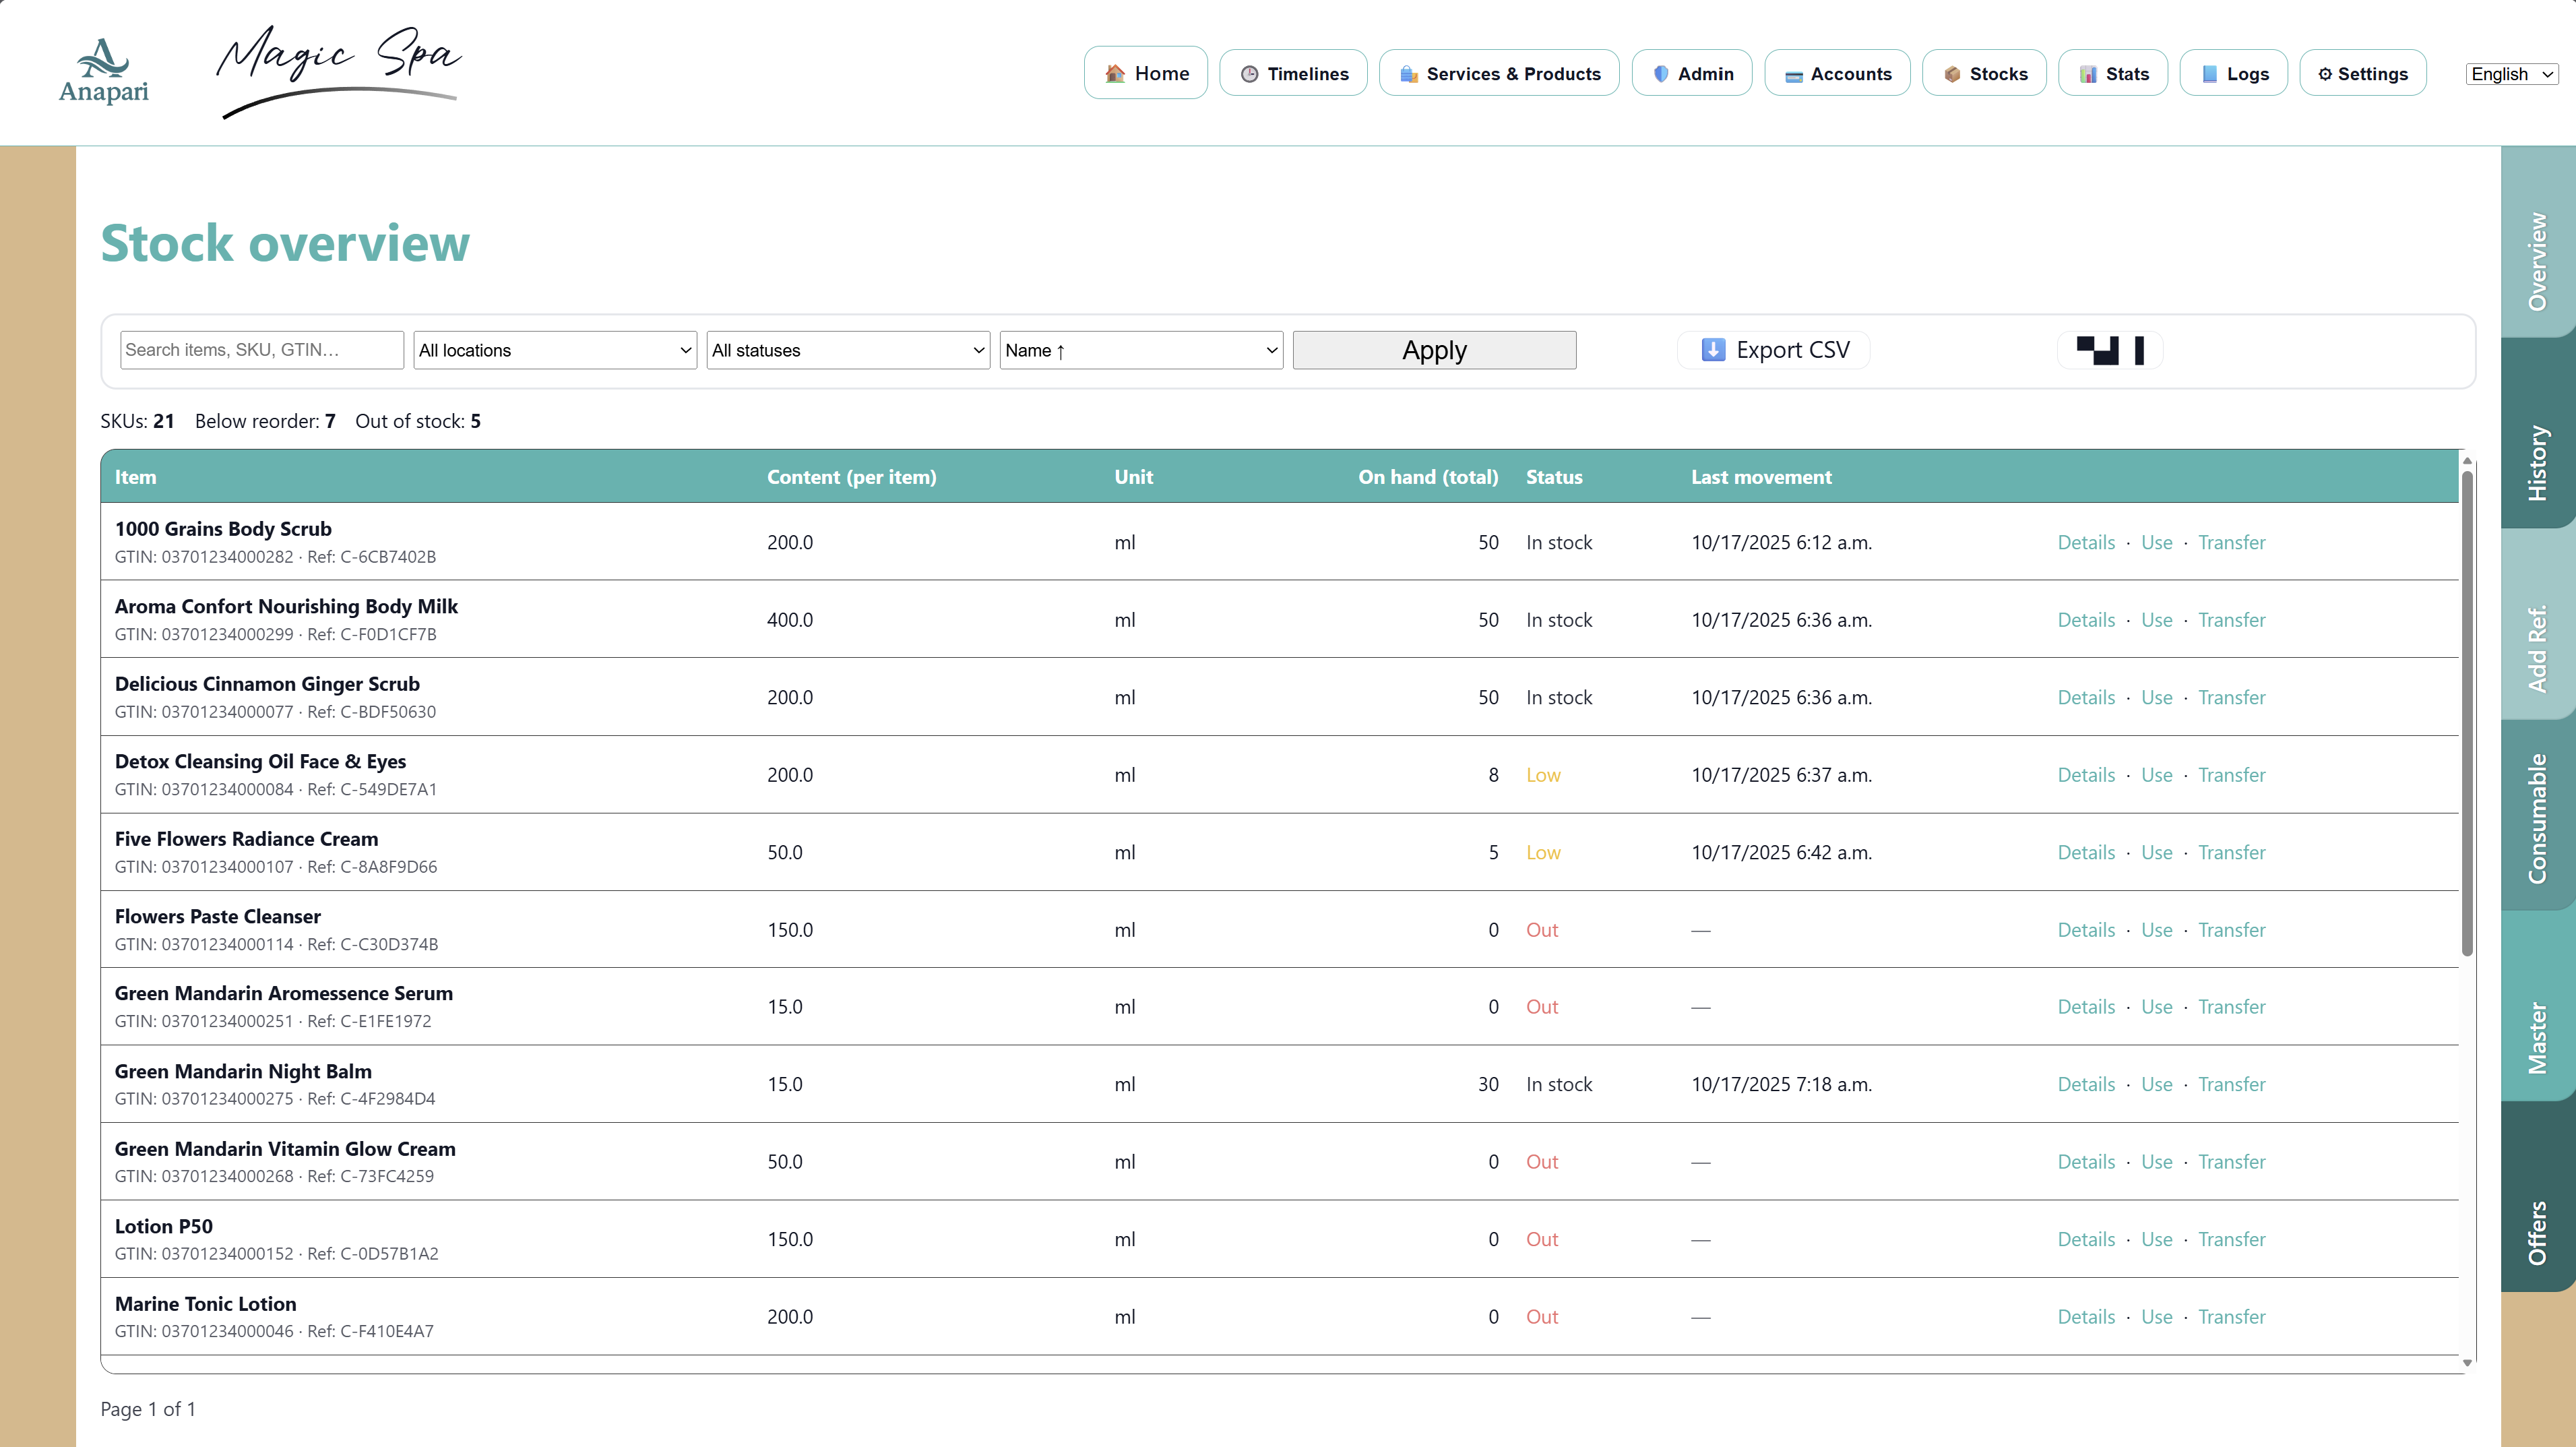The width and height of the screenshot is (2576, 1447).
Task: Open the Name sort order dropdown
Action: 1141,350
